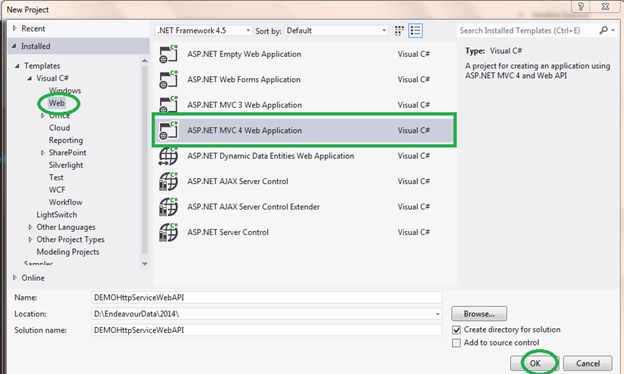Viewport: 624px width, 374px height.
Task: Select the Test template category
Action: pos(56,177)
